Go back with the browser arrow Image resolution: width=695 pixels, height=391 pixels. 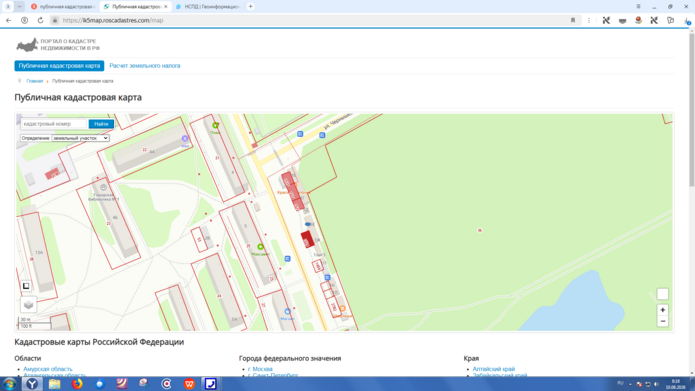click(x=8, y=20)
